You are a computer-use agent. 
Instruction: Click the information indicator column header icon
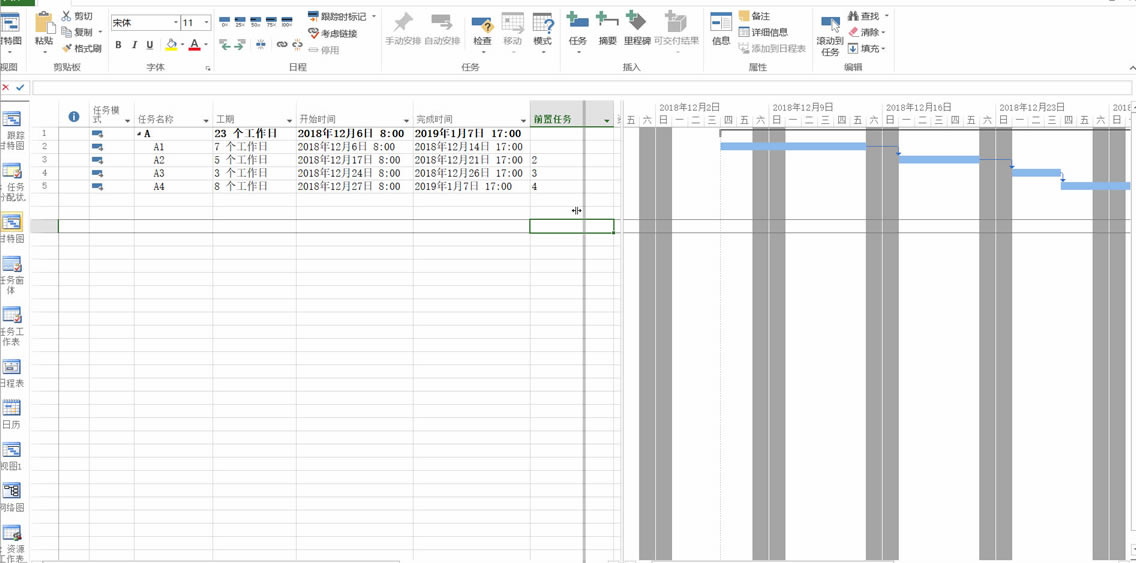74,116
